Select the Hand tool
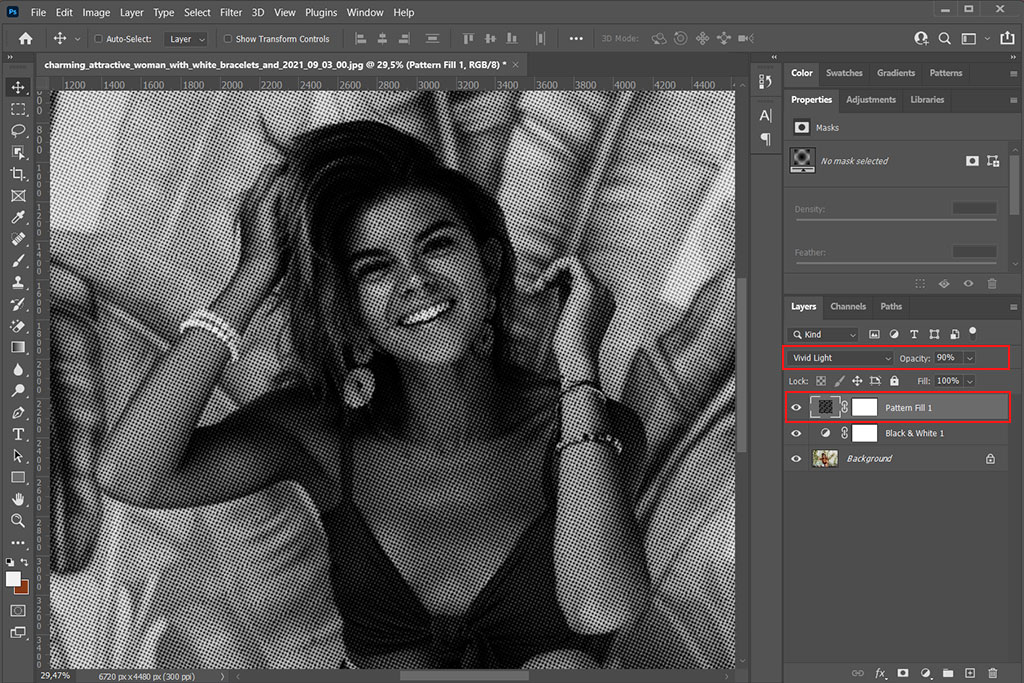Viewport: 1024px width, 683px height. point(18,499)
